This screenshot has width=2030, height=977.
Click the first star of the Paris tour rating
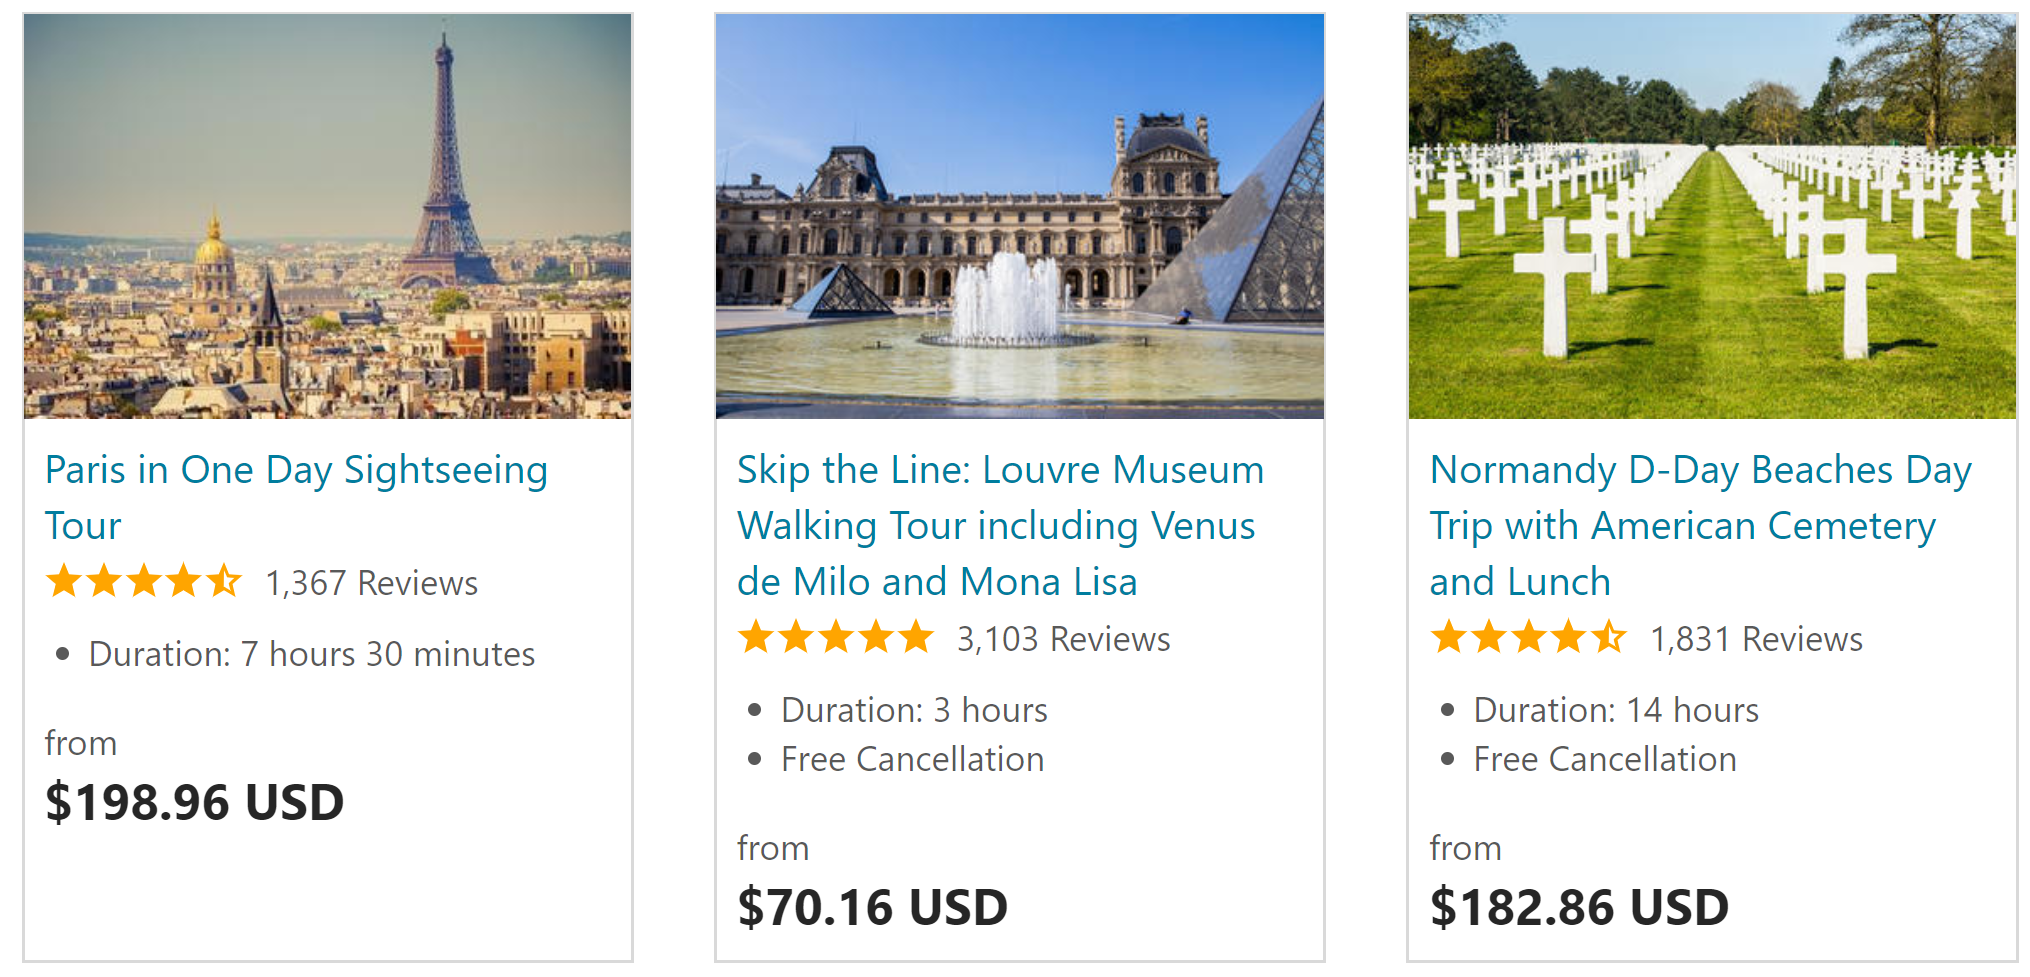coord(62,580)
